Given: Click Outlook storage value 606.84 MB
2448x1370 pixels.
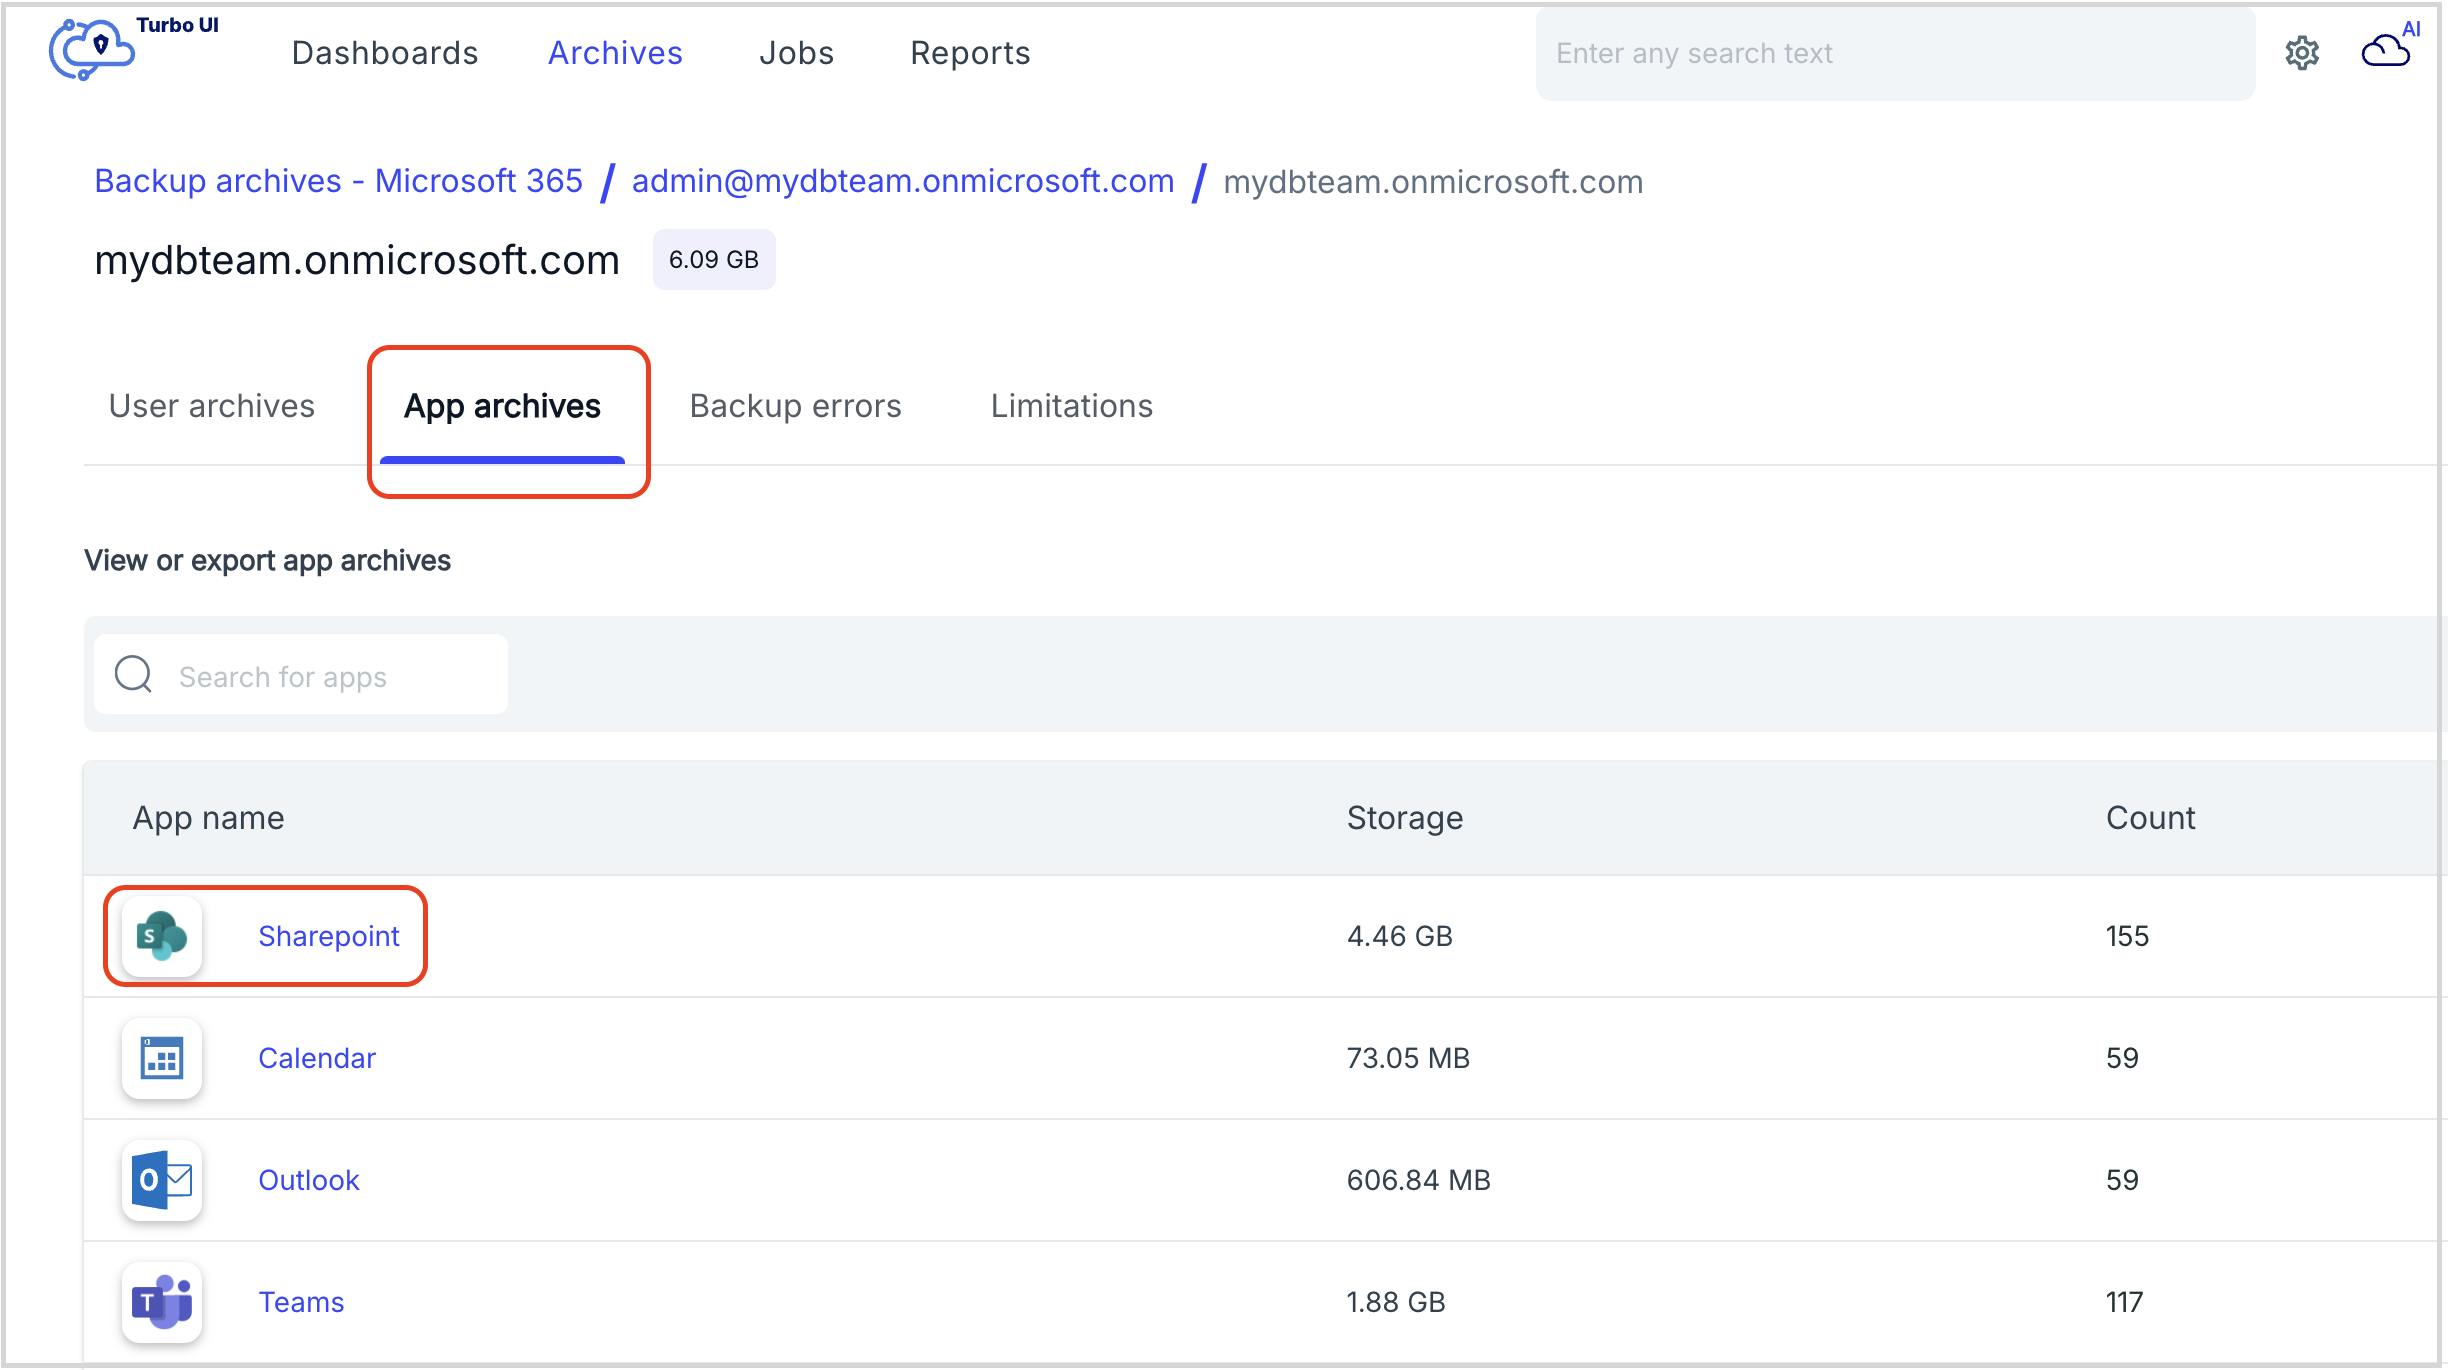Looking at the screenshot, I should [x=1419, y=1180].
